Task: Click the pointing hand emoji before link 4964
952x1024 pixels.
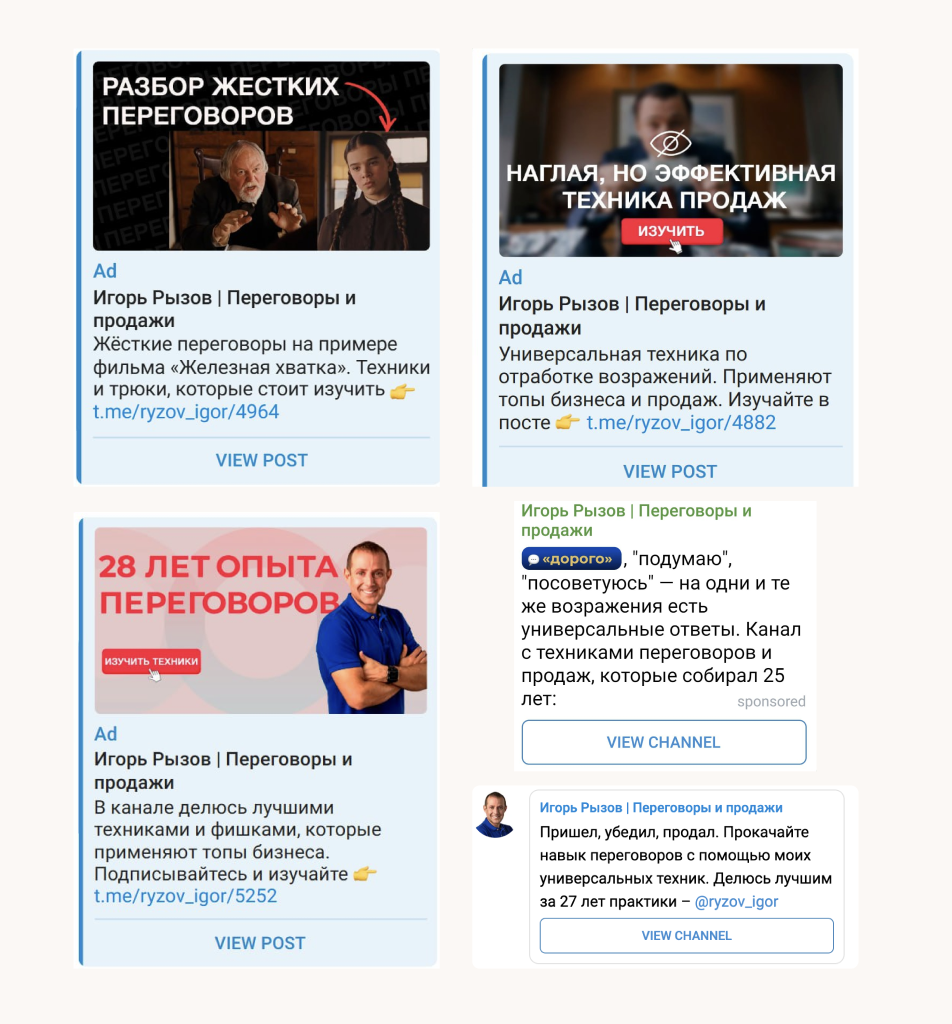Action: (402, 391)
